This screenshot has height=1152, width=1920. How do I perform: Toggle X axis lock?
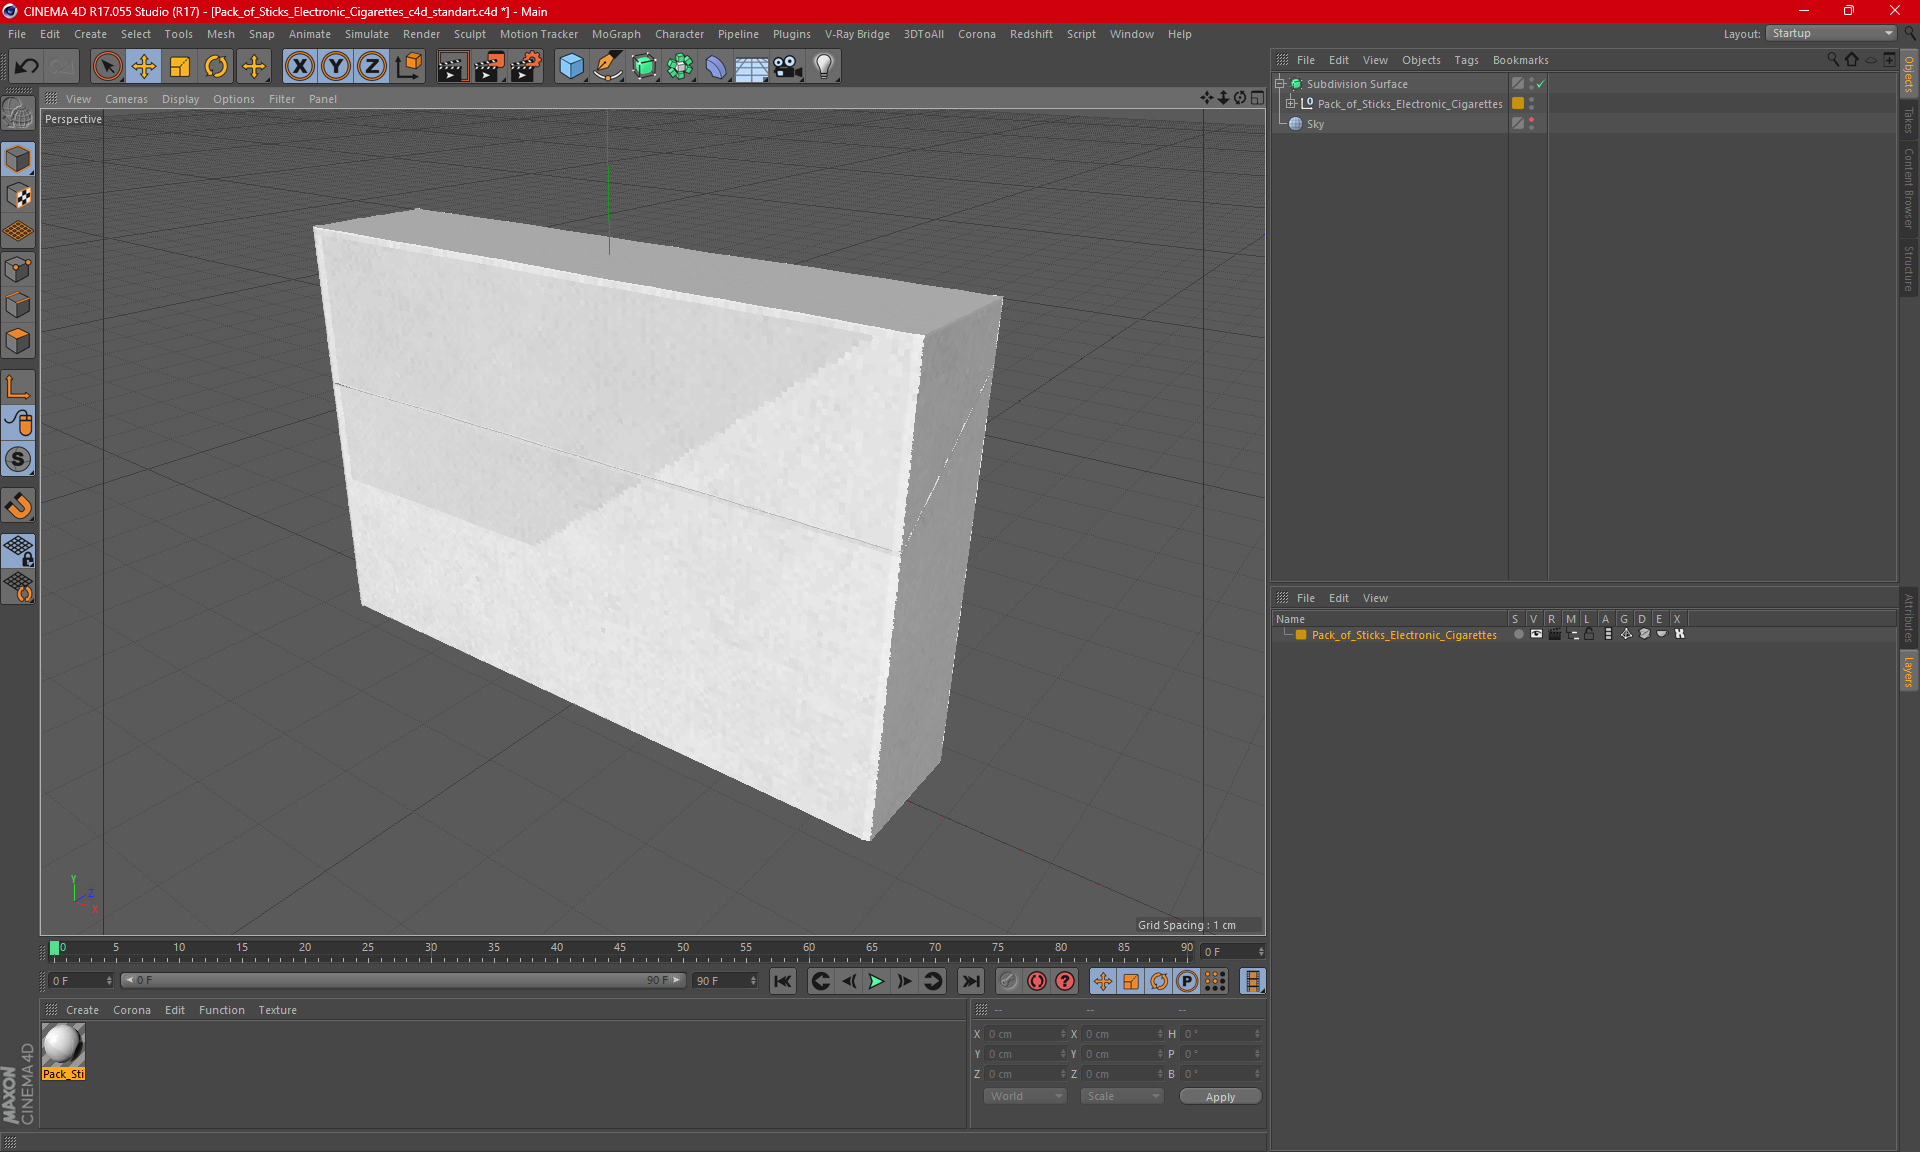pos(299,67)
